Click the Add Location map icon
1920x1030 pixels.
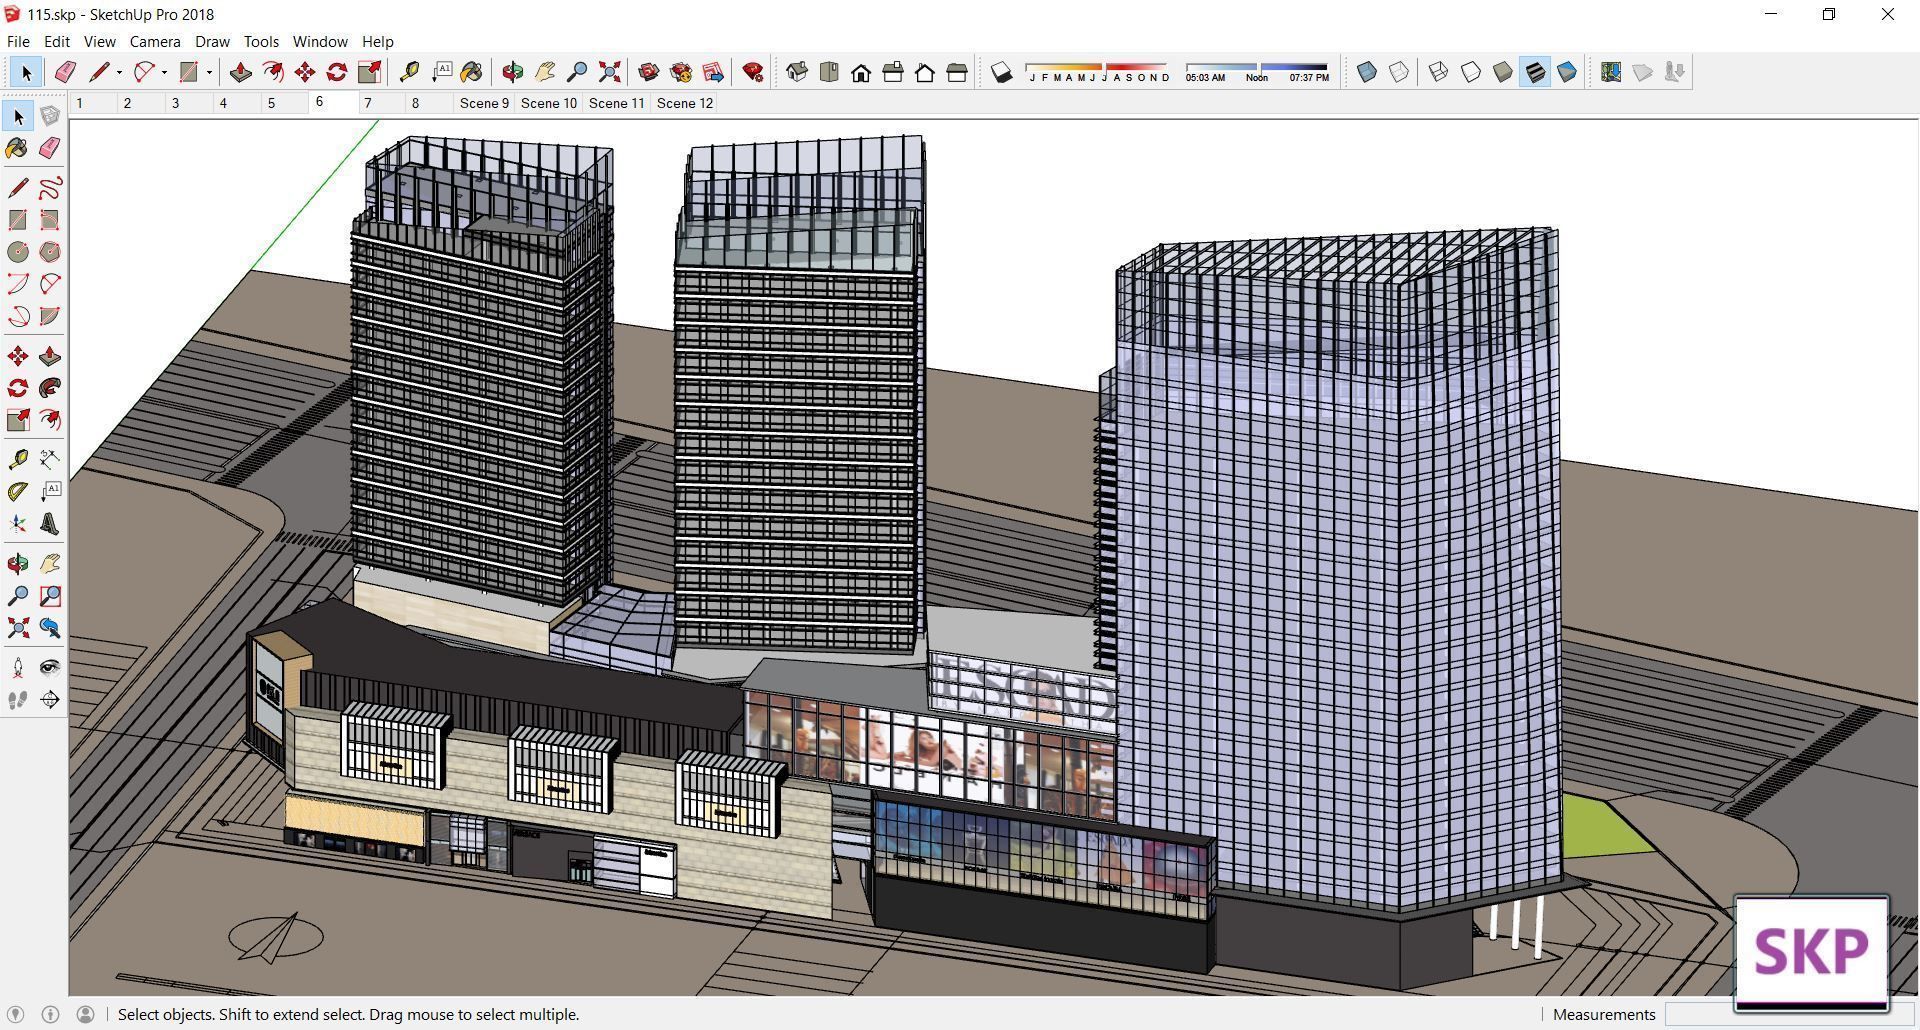(x=1610, y=72)
